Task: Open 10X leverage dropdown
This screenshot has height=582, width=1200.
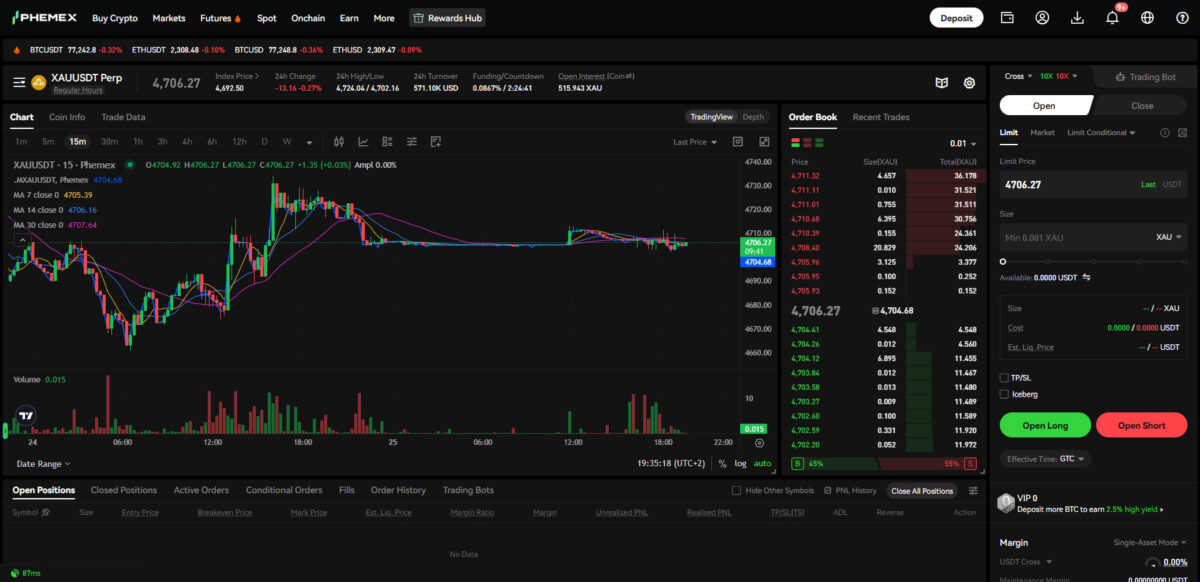Action: click(1058, 76)
